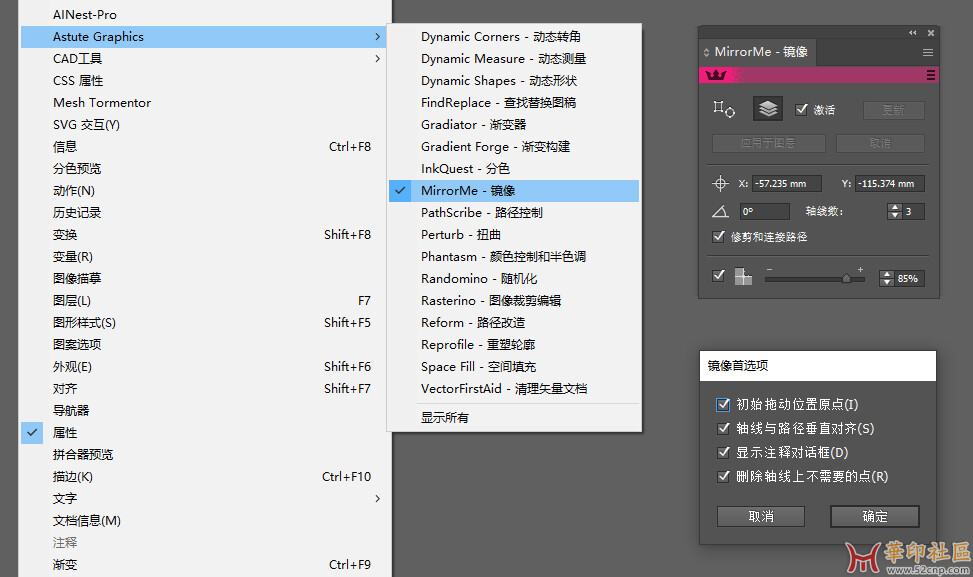
Task: Click the 85% opacity value field
Action: (x=910, y=279)
